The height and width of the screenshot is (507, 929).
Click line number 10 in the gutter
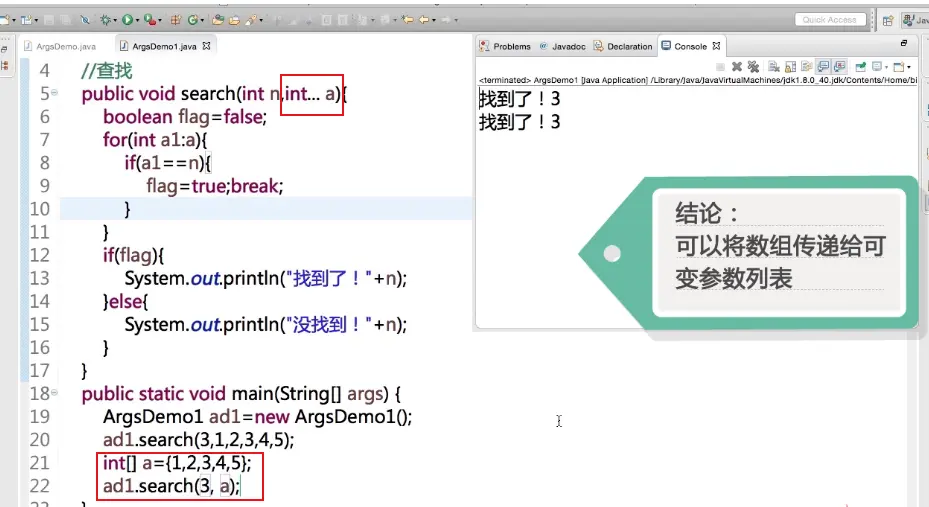(40, 209)
